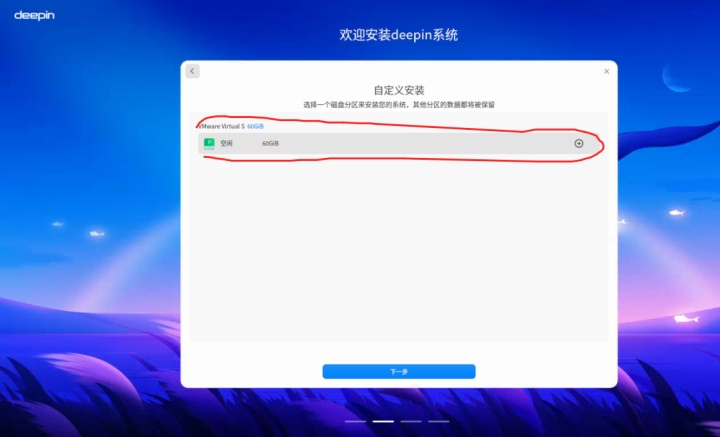Image resolution: width=720 pixels, height=437 pixels.
Task: Click the green partition icon
Action: coord(209,143)
